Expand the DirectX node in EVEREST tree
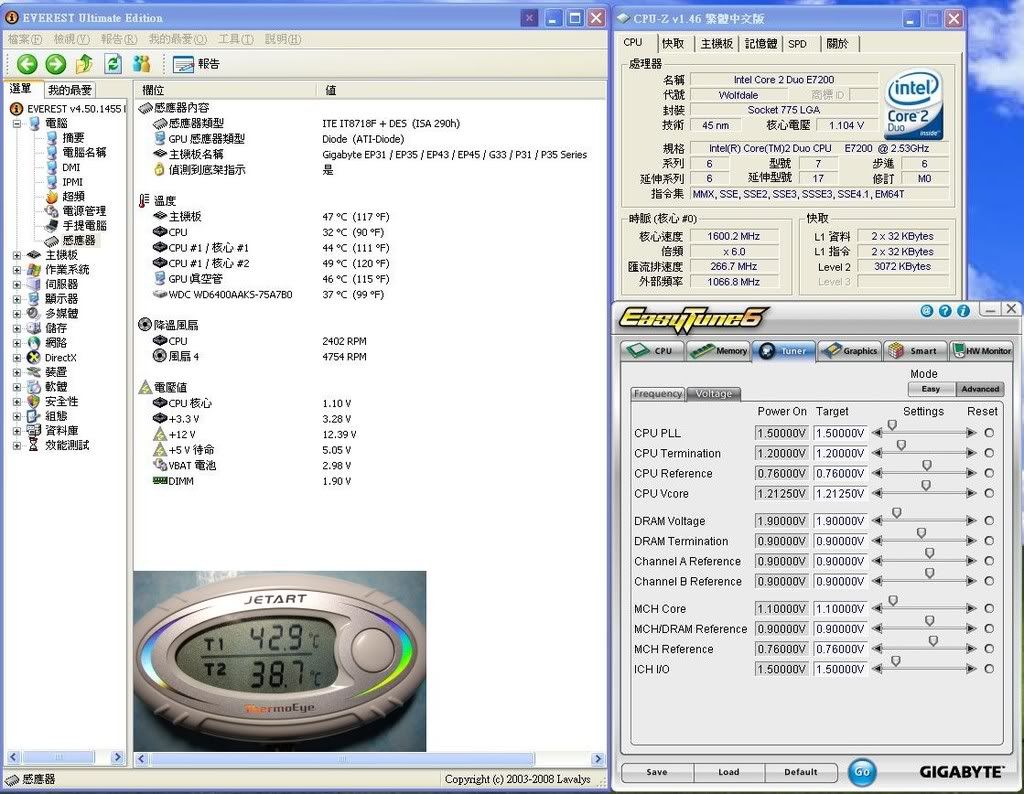The image size is (1024, 794). [x=17, y=358]
